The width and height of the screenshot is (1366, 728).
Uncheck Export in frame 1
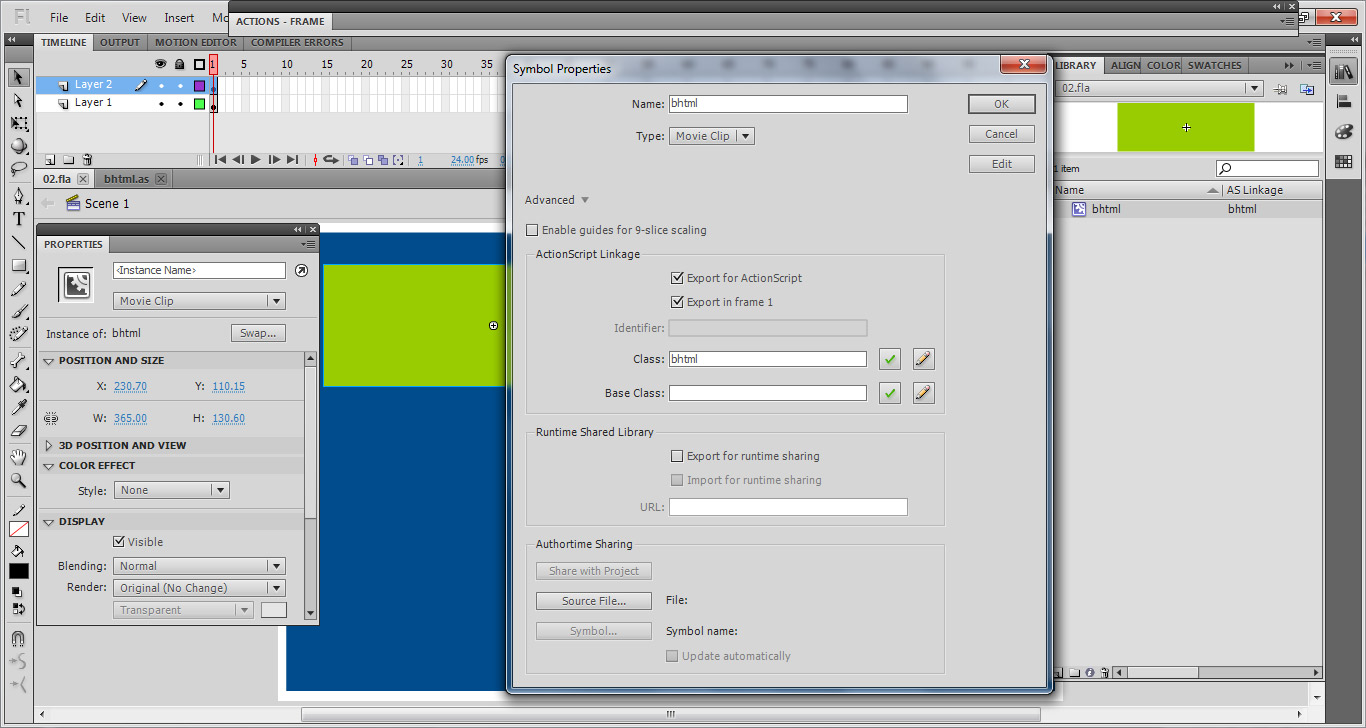(678, 302)
